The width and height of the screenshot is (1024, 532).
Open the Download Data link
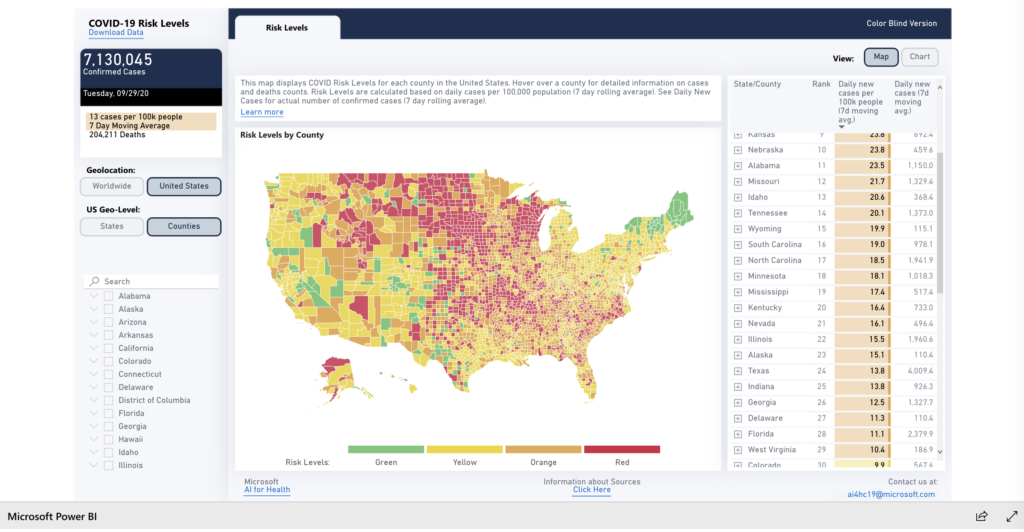[x=115, y=33]
